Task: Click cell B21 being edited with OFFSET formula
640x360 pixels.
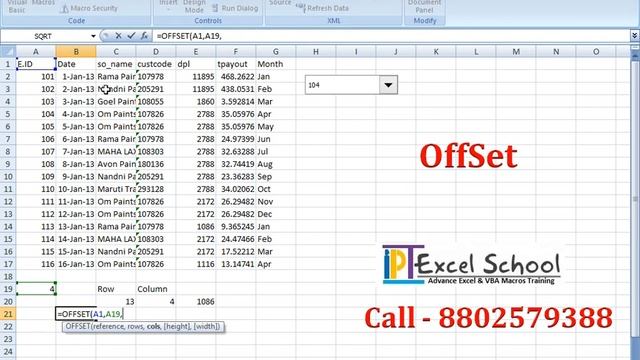Action: pos(76,314)
